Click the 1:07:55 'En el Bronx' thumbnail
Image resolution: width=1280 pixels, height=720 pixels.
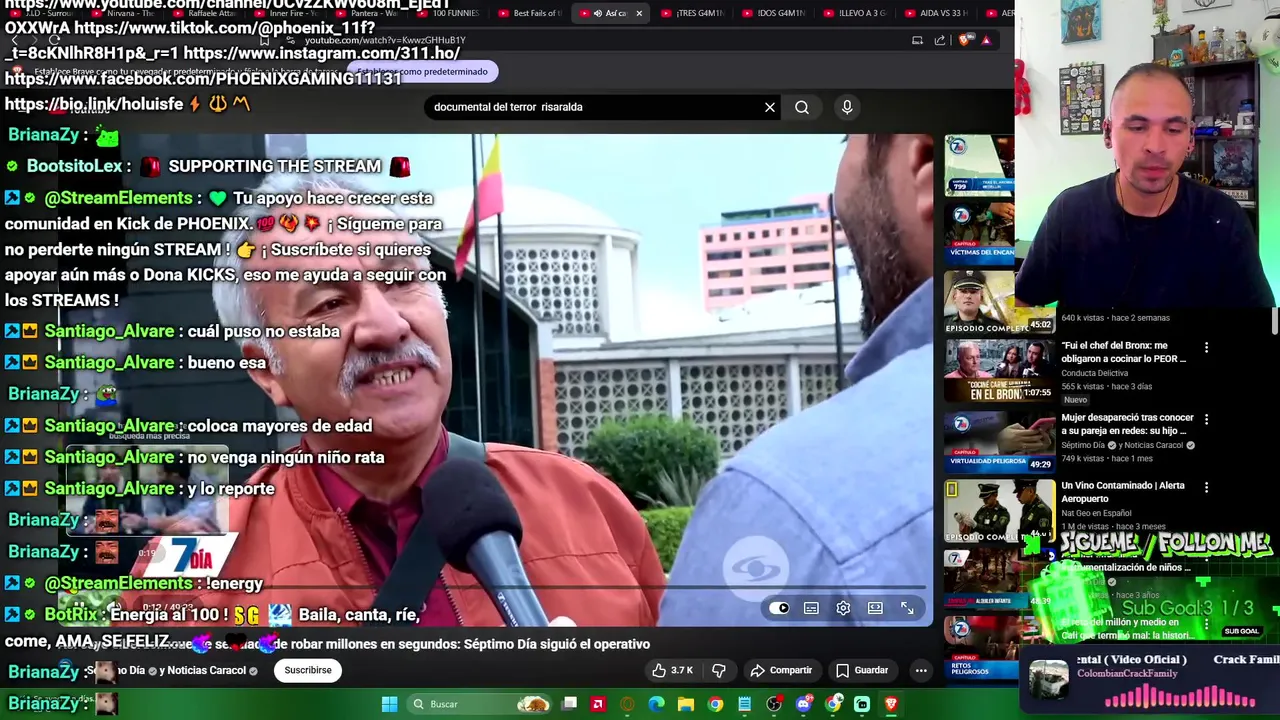pyautogui.click(x=999, y=370)
